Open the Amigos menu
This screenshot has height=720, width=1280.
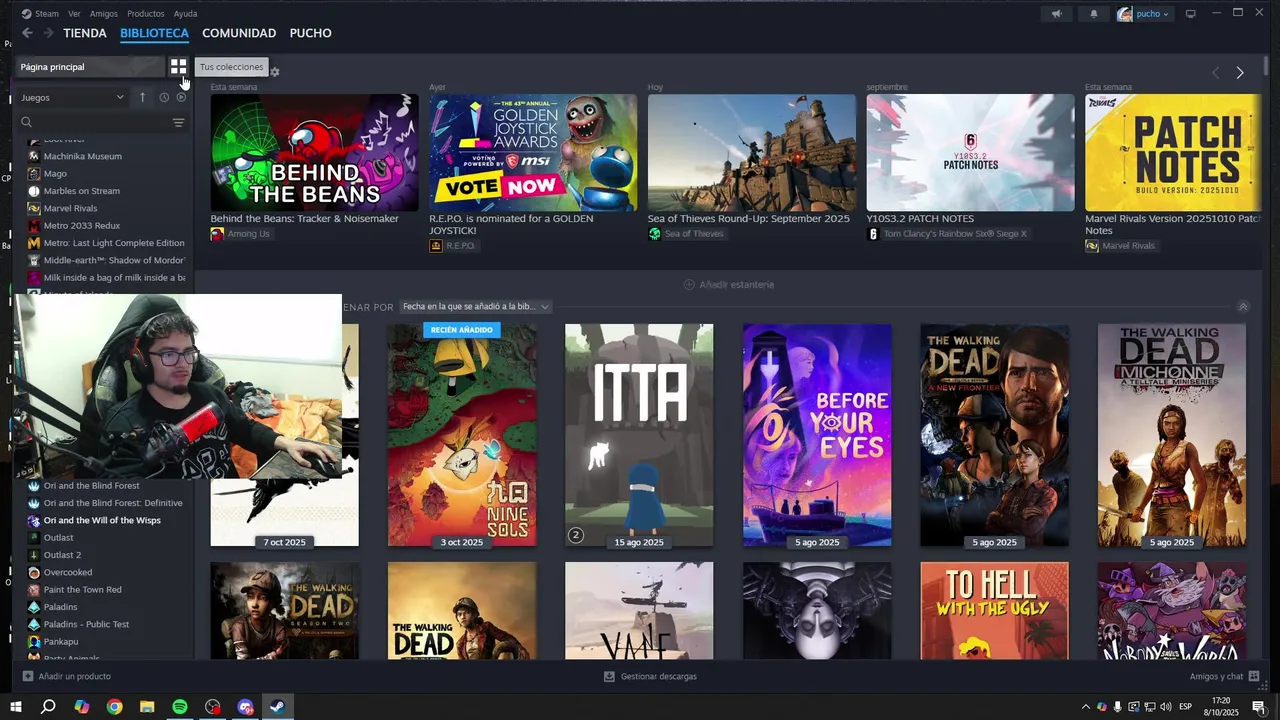[x=103, y=13]
